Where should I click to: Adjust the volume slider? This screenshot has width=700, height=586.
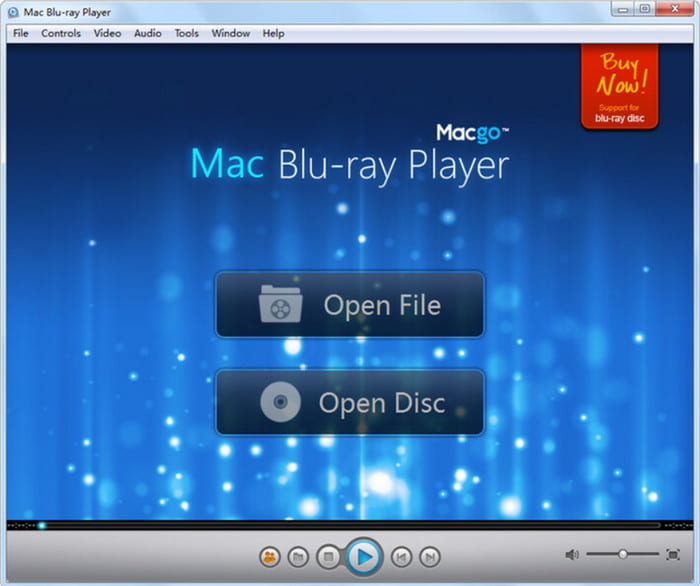pyautogui.click(x=623, y=554)
